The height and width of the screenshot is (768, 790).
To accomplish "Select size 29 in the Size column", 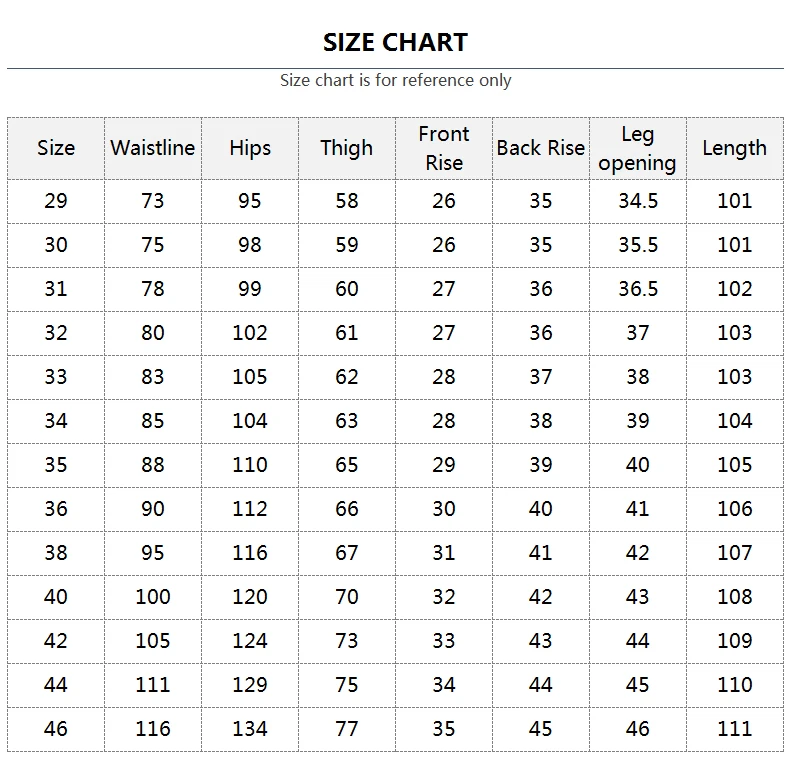I will (56, 201).
